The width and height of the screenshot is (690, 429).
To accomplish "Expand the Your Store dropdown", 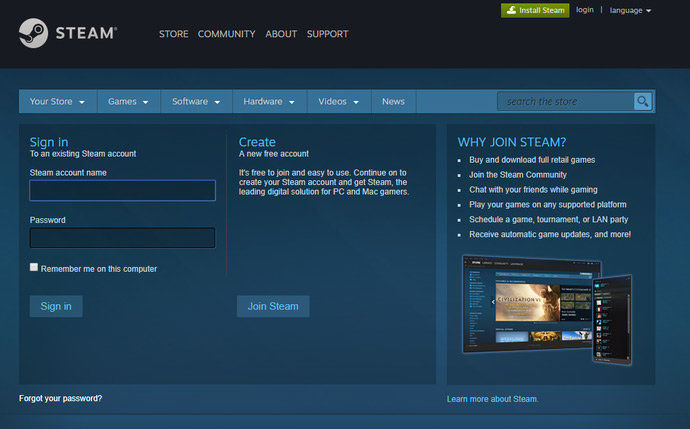I will click(x=58, y=102).
